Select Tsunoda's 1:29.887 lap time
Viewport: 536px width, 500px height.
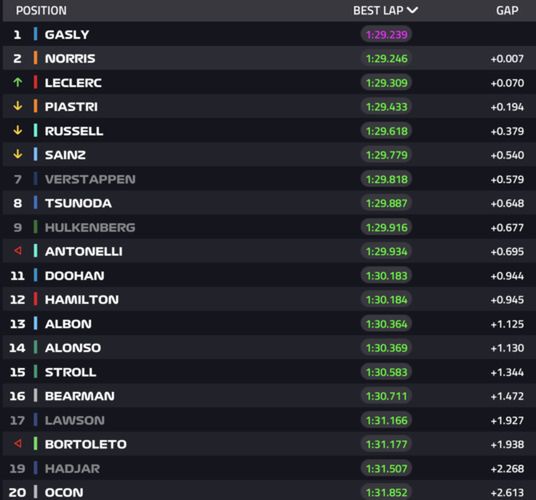tap(386, 203)
